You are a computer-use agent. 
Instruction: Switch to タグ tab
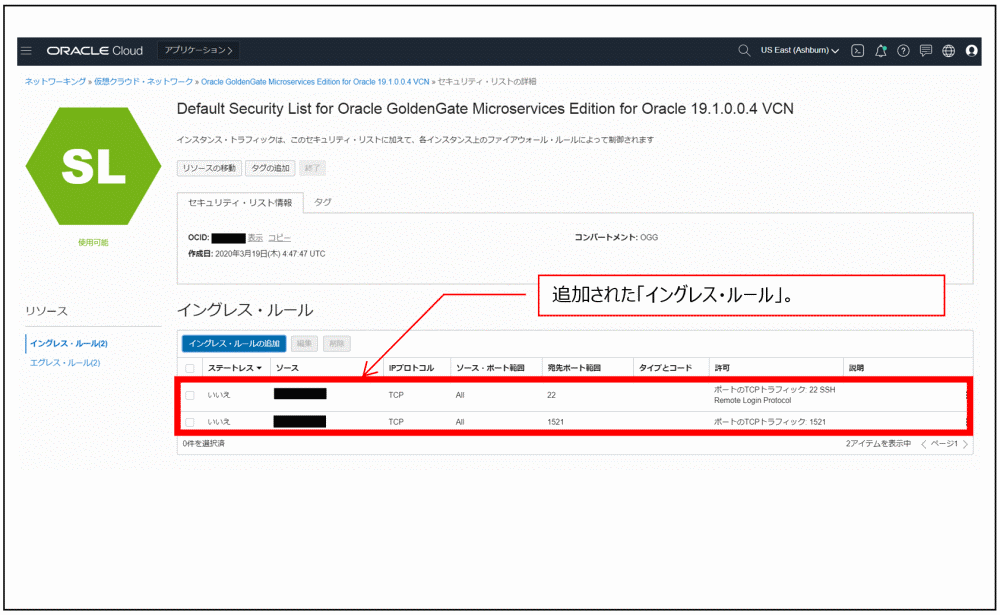323,202
